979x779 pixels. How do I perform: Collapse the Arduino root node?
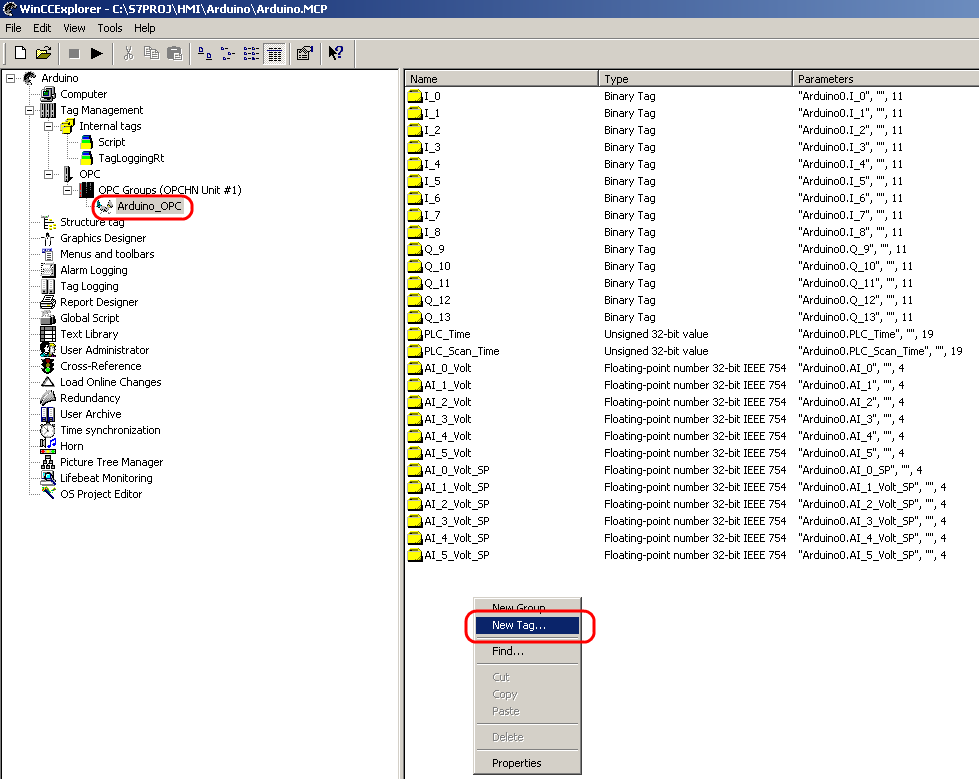pos(11,78)
